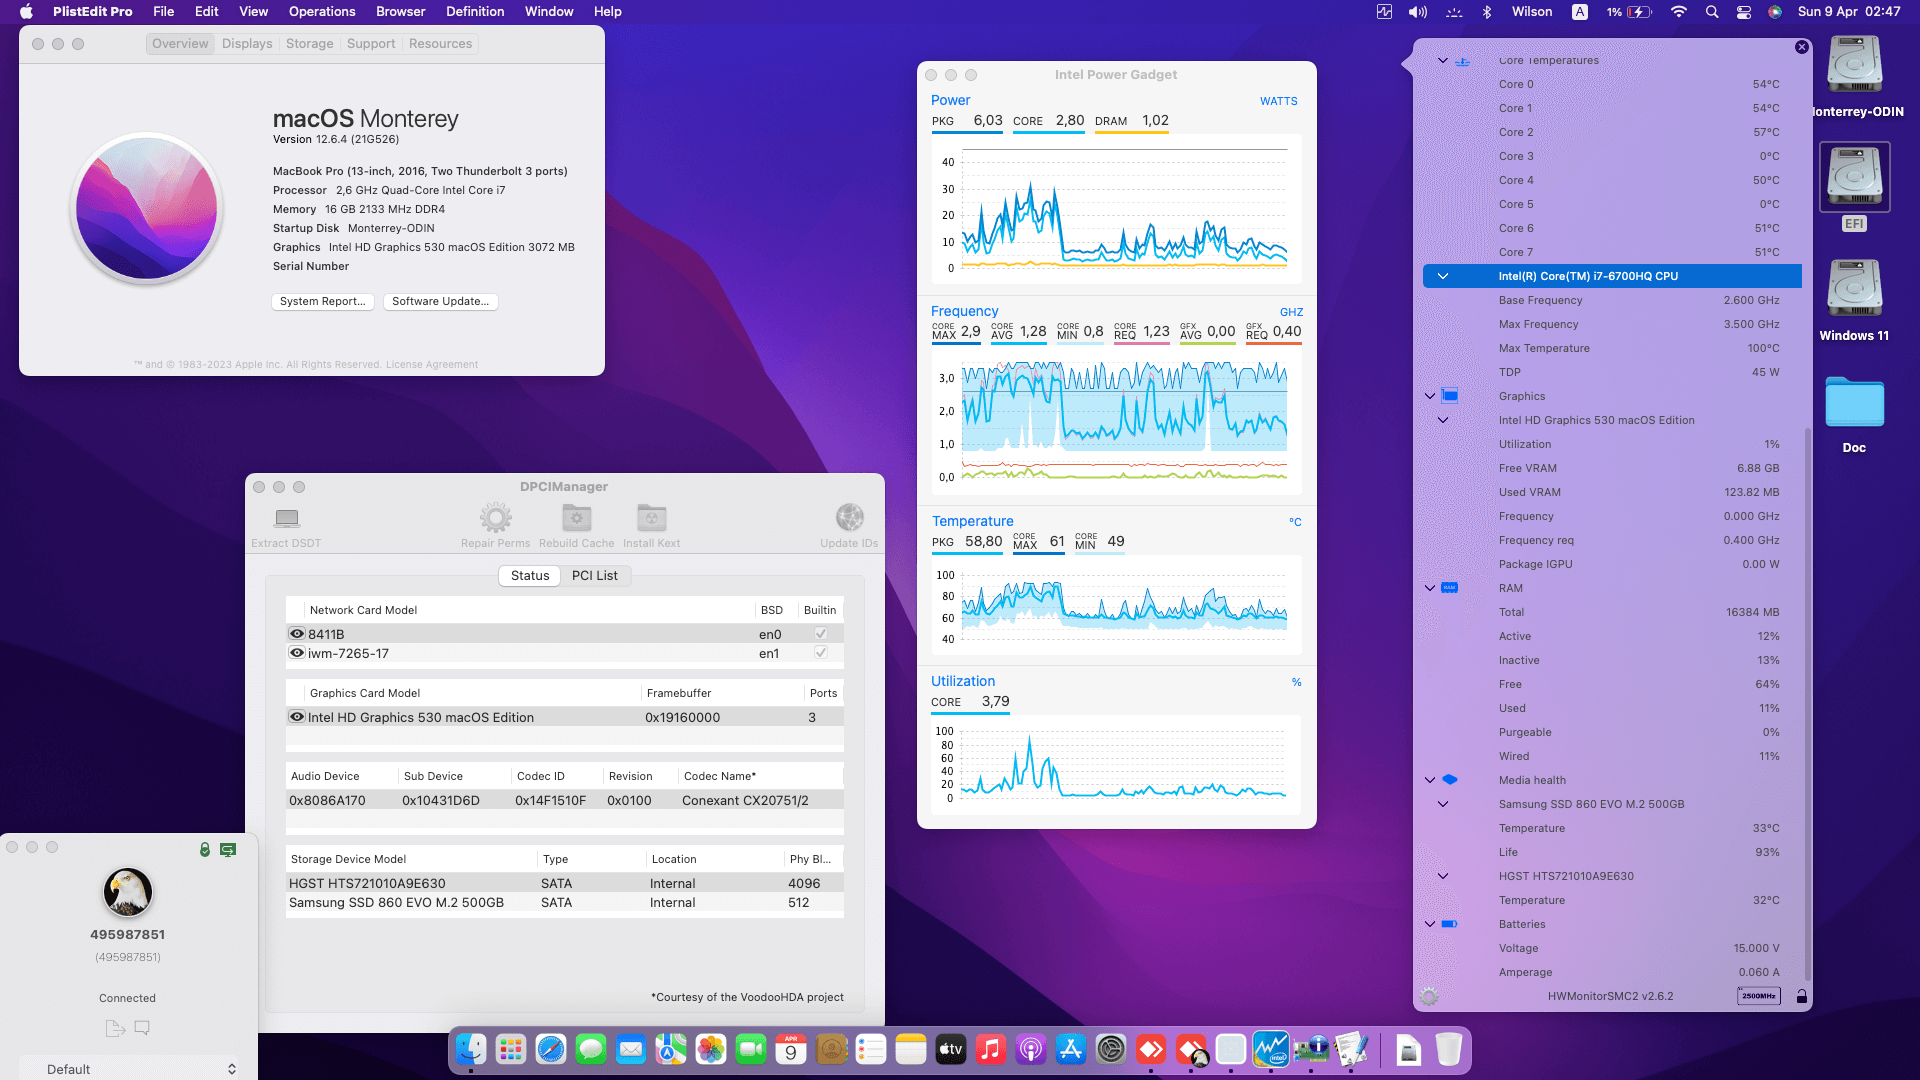
Task: Click the System Report button
Action: click(322, 301)
